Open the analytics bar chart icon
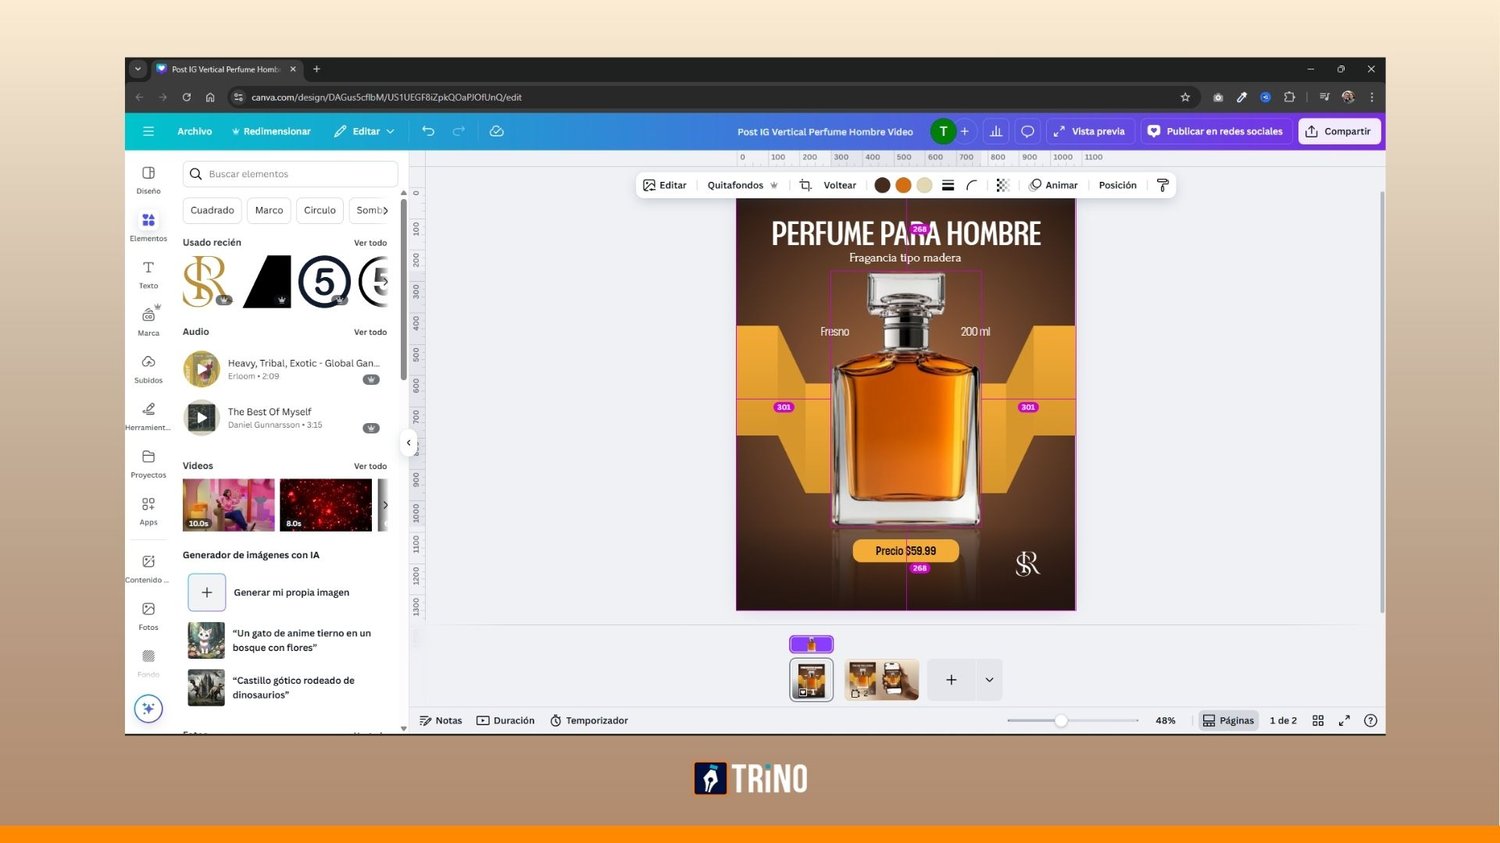The image size is (1500, 843). (996, 131)
